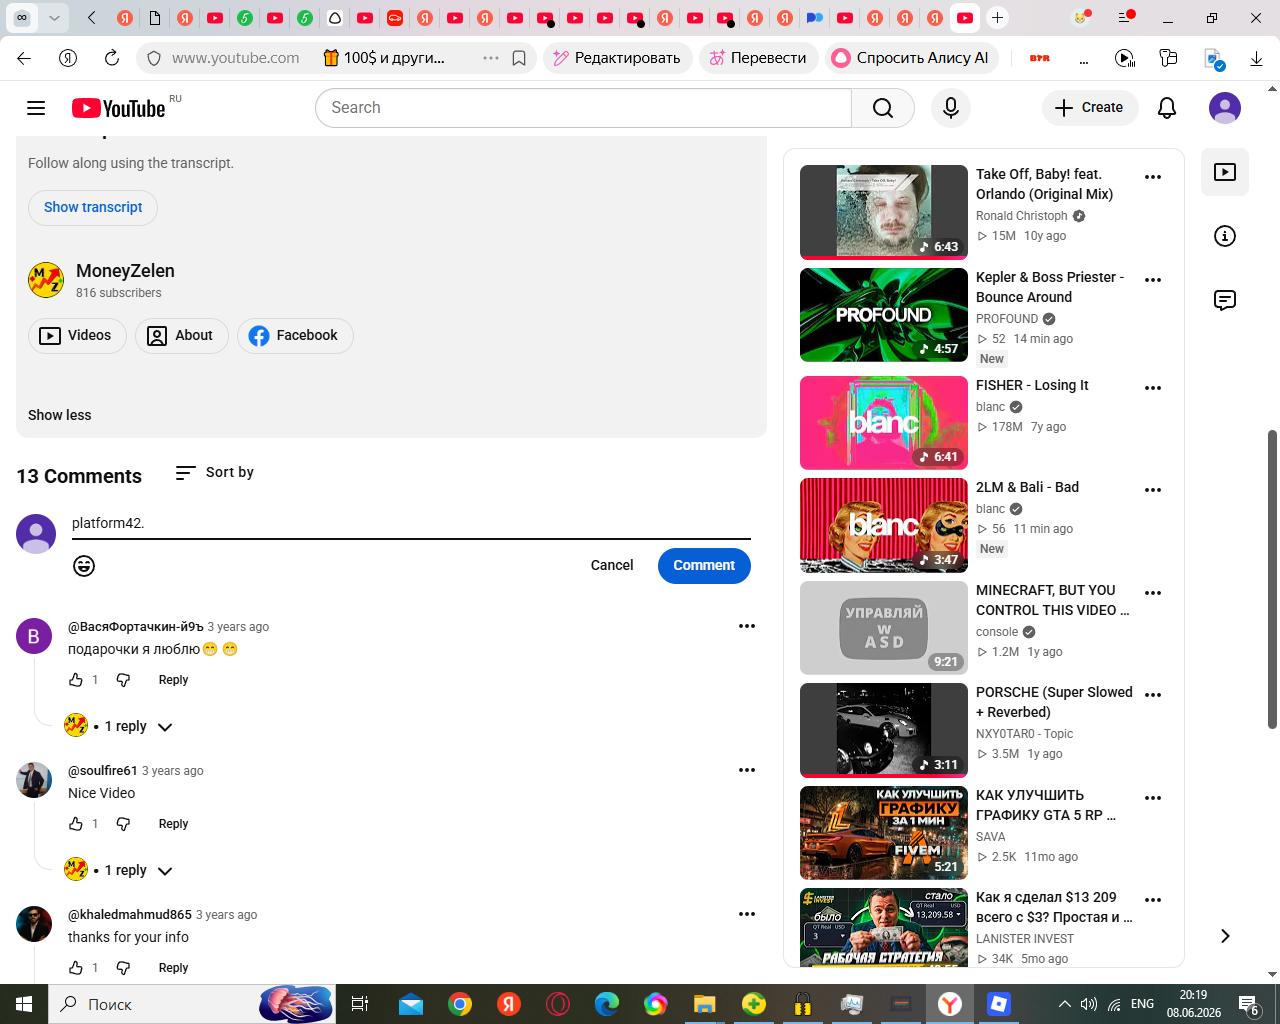Viewport: 1280px width, 1024px height.
Task: Open the Facebook link of MoneyZelen
Action: (x=295, y=336)
